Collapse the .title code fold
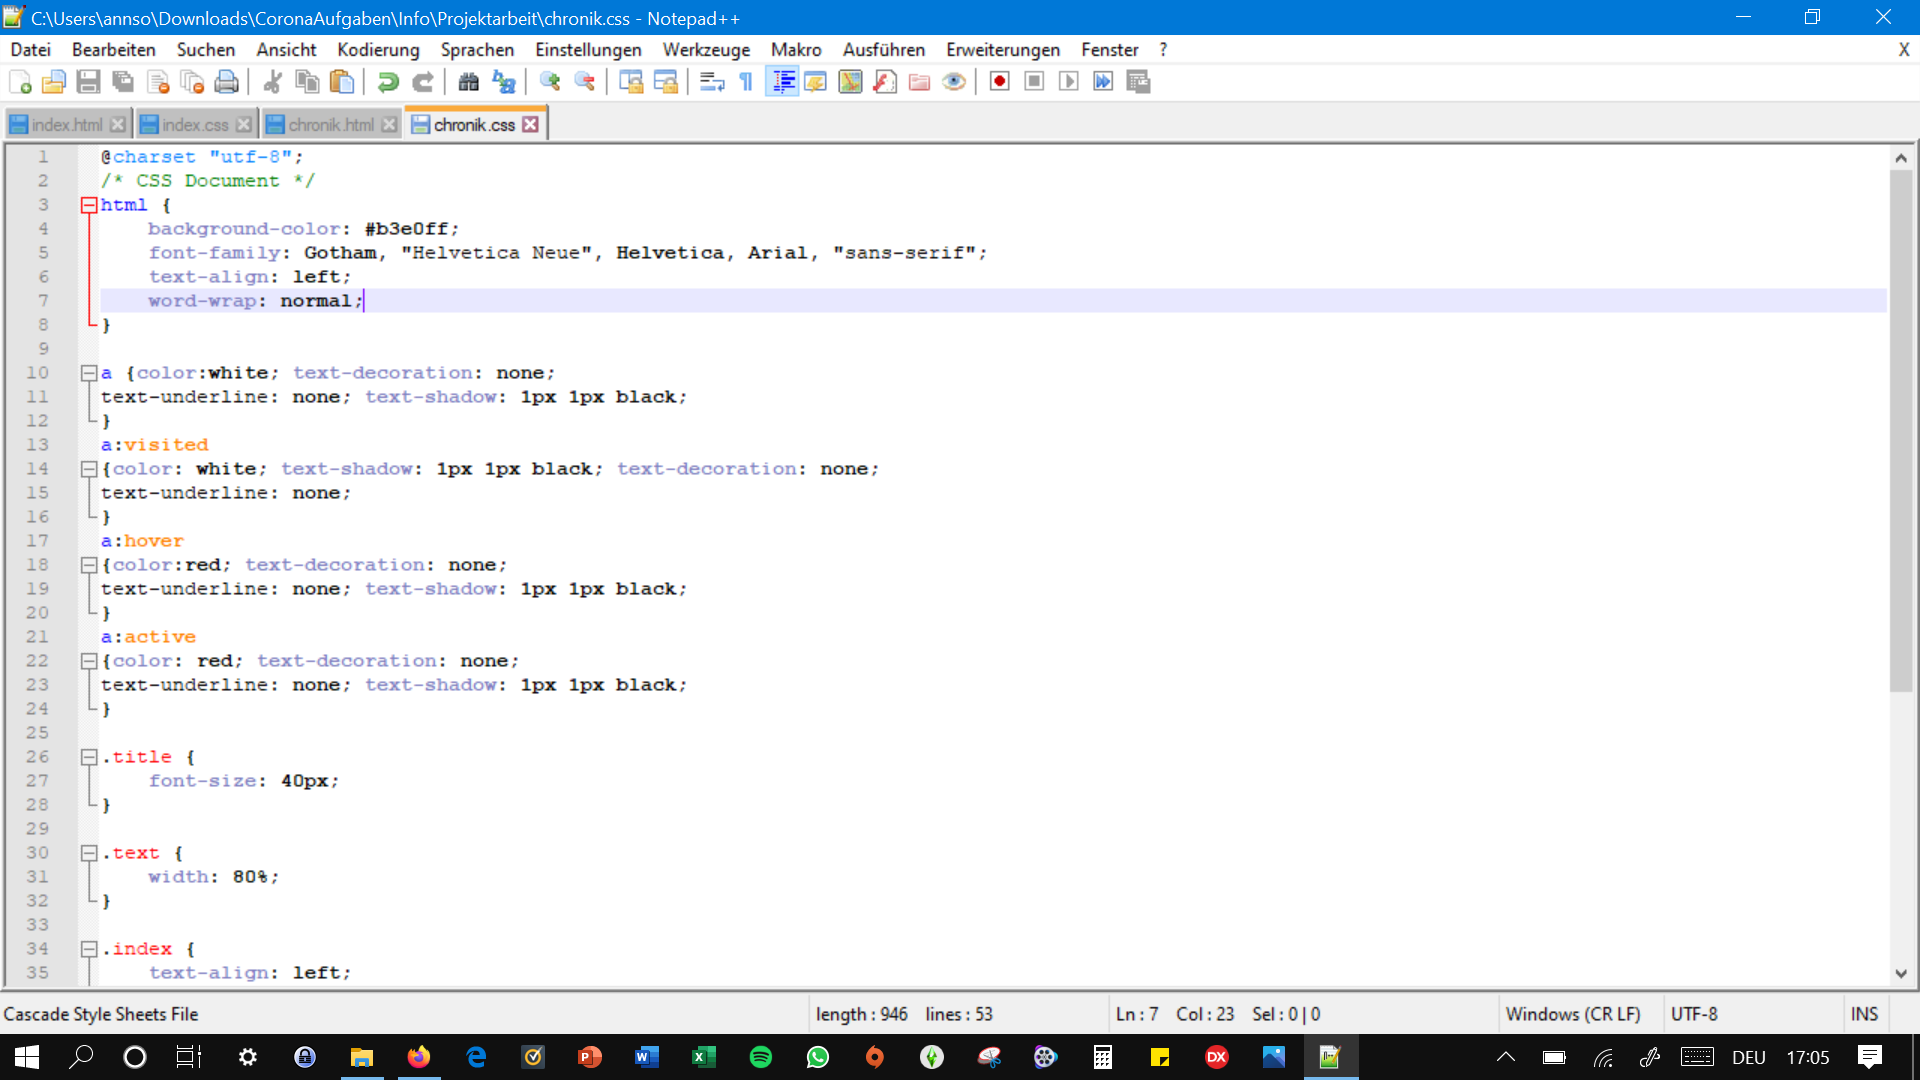This screenshot has height=1080, width=1920. point(88,756)
